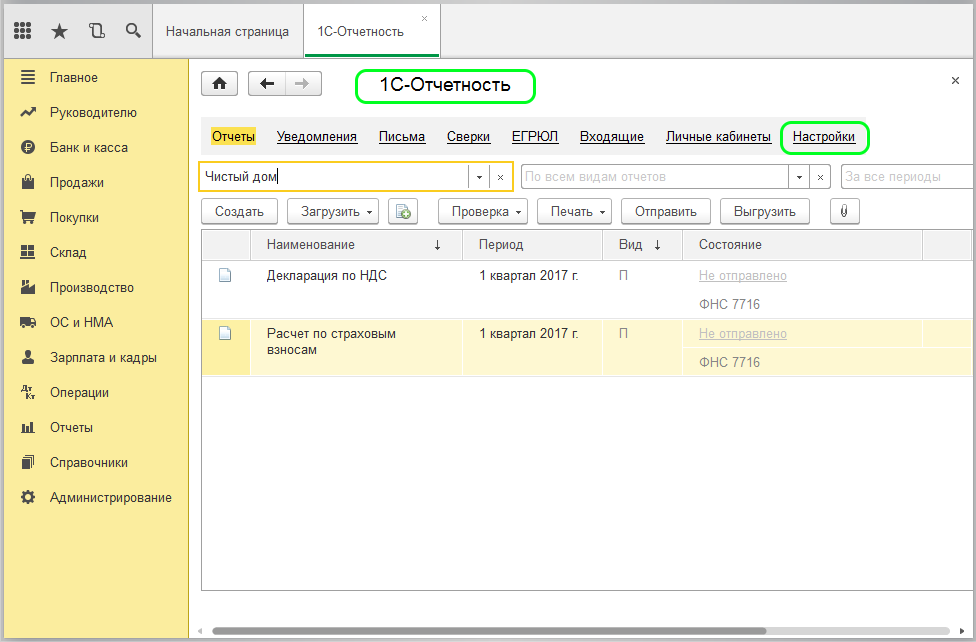Open the Проверка dropdown button

[x=483, y=212]
